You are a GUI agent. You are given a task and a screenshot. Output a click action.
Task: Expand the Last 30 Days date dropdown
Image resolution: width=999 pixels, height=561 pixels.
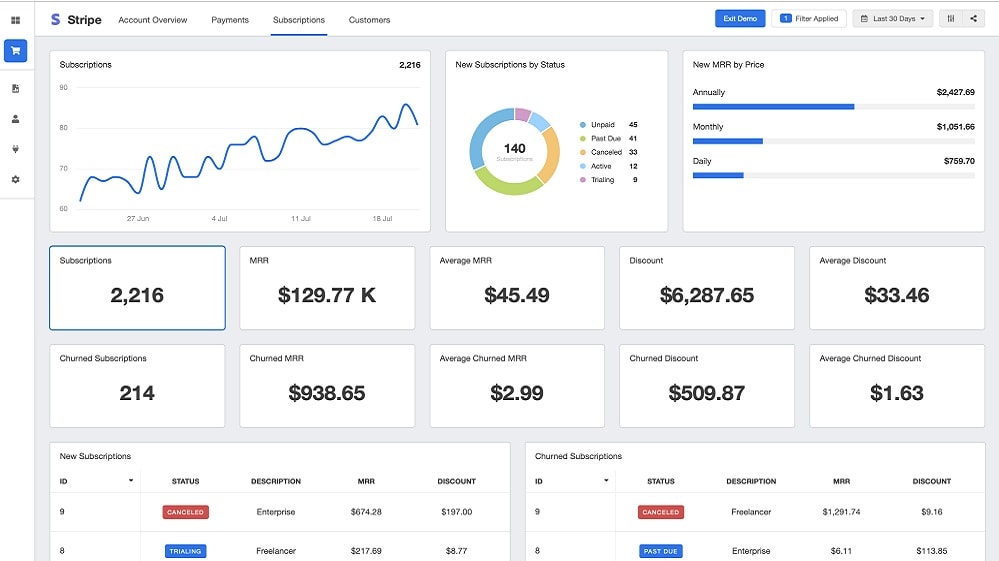pos(893,18)
